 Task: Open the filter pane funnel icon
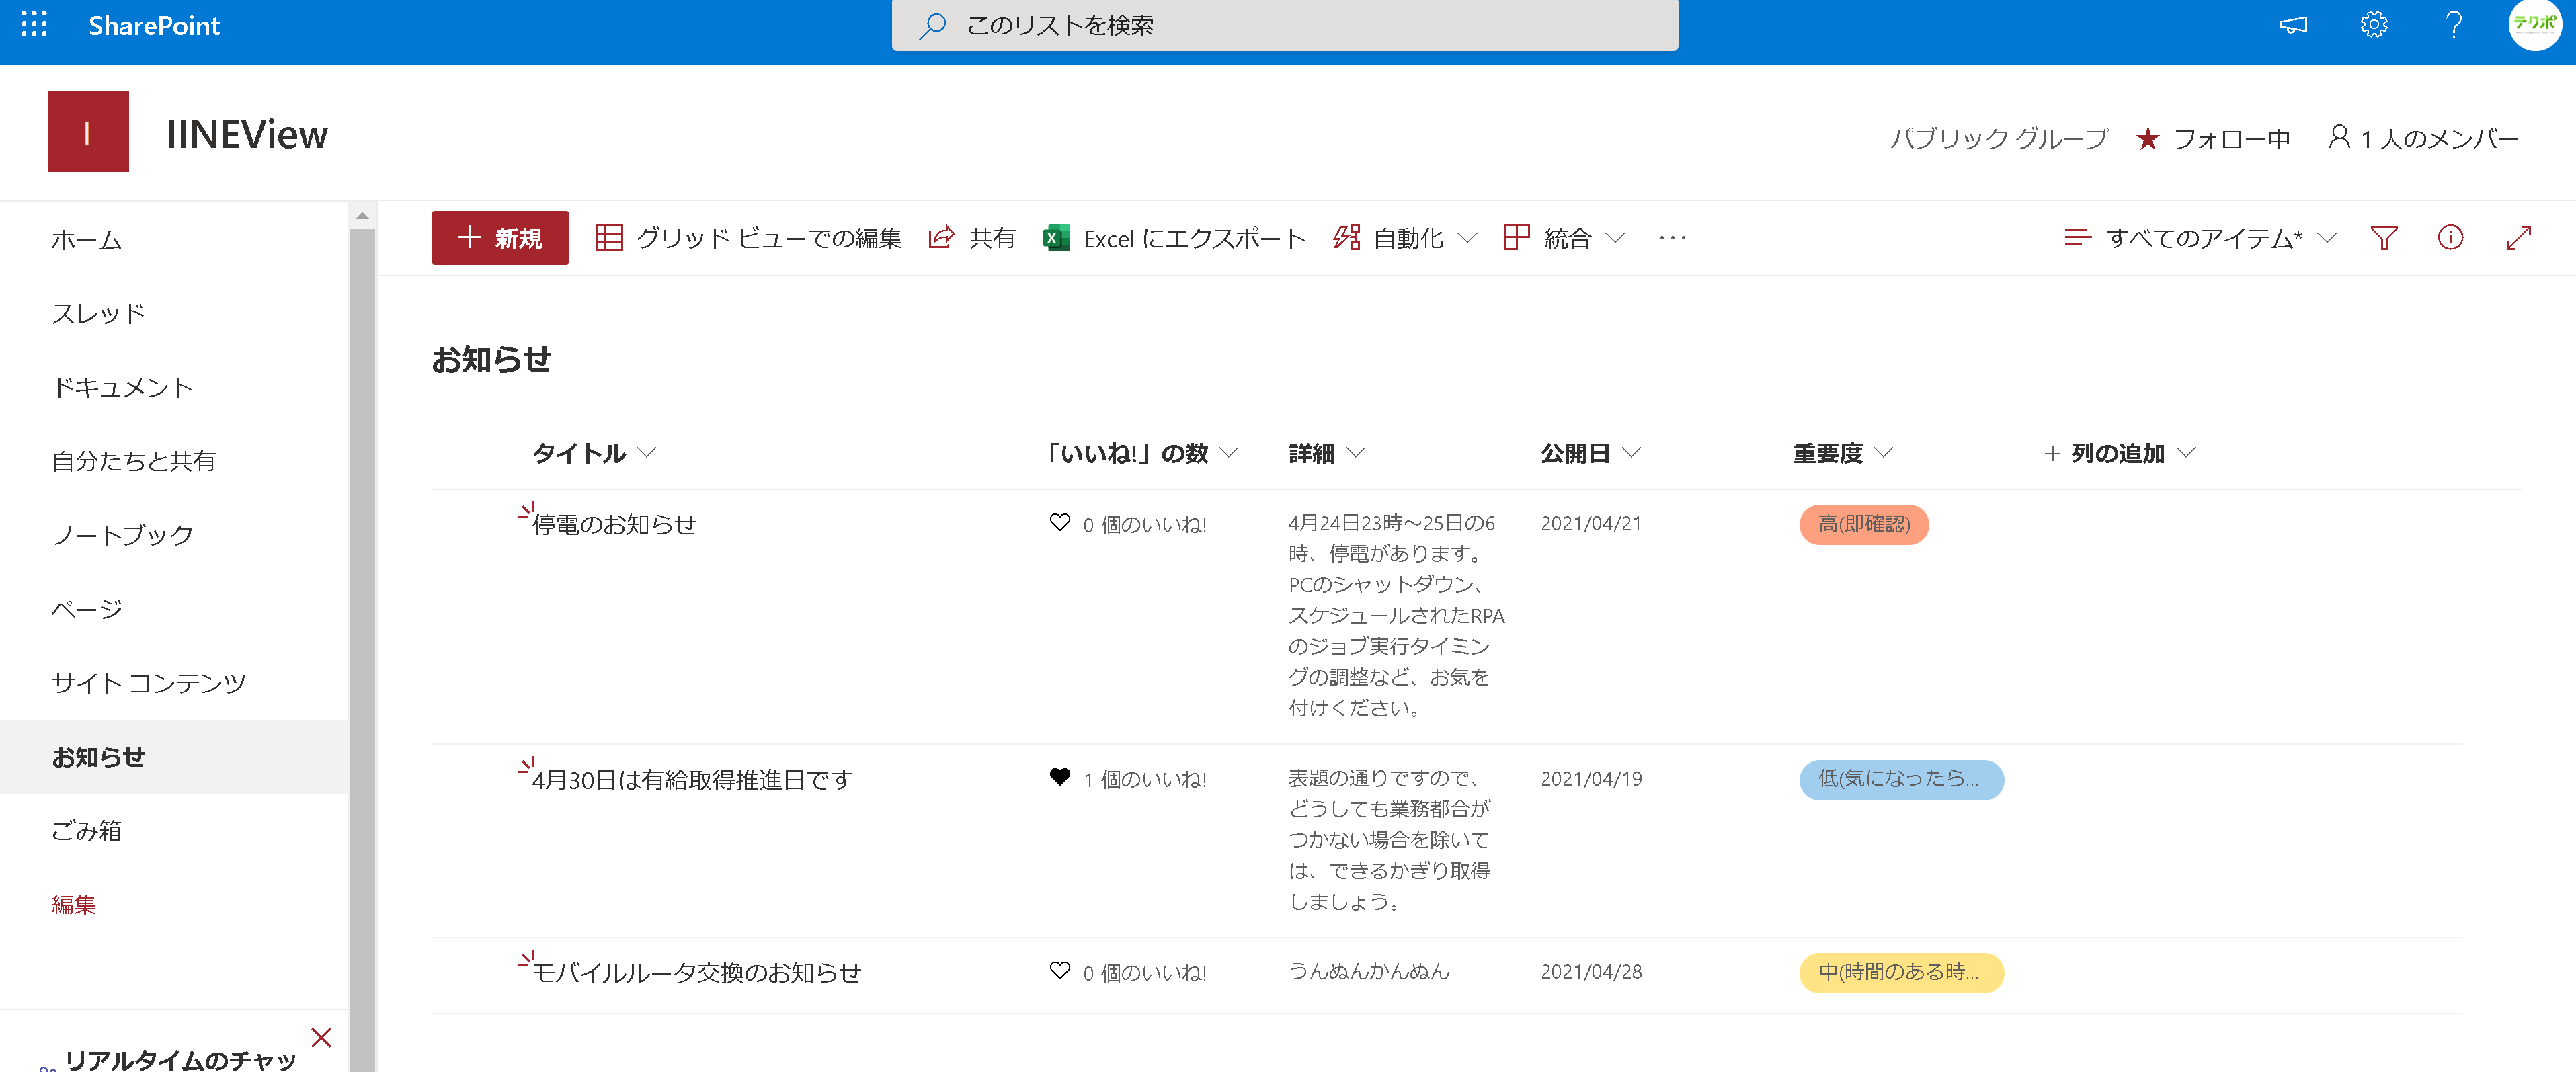point(2383,238)
